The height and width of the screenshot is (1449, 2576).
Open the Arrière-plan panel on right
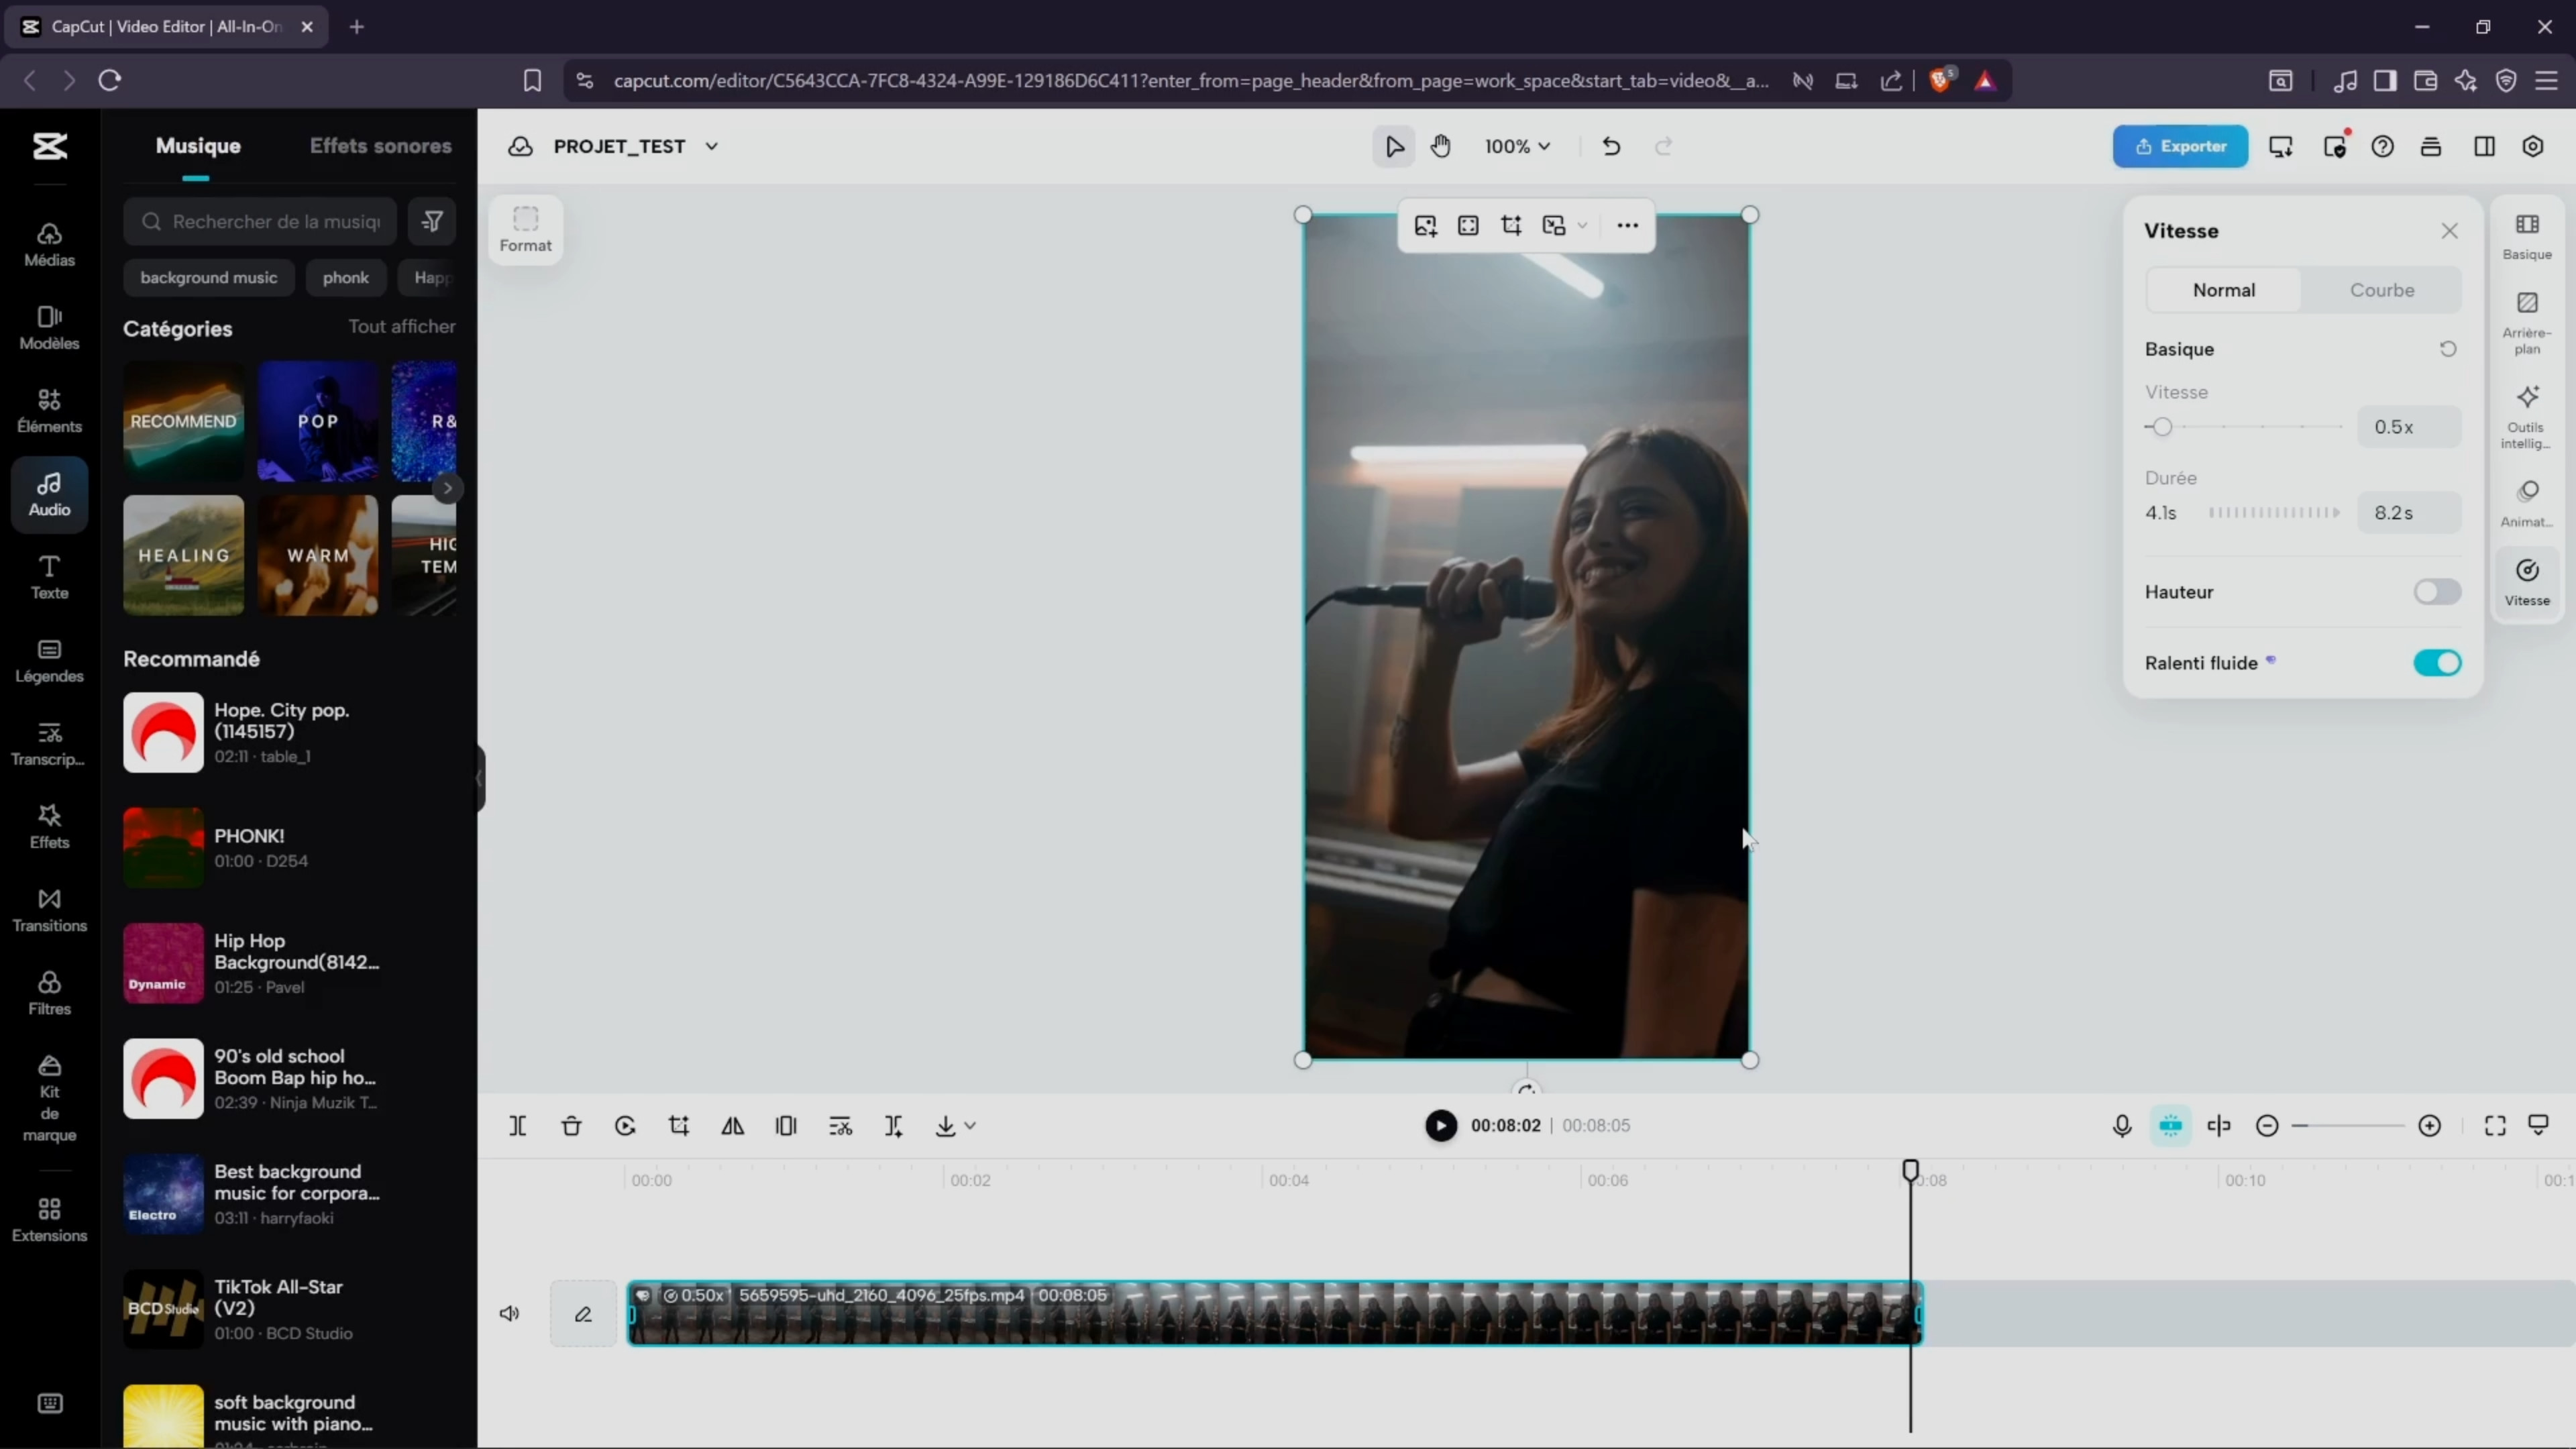click(x=2527, y=320)
